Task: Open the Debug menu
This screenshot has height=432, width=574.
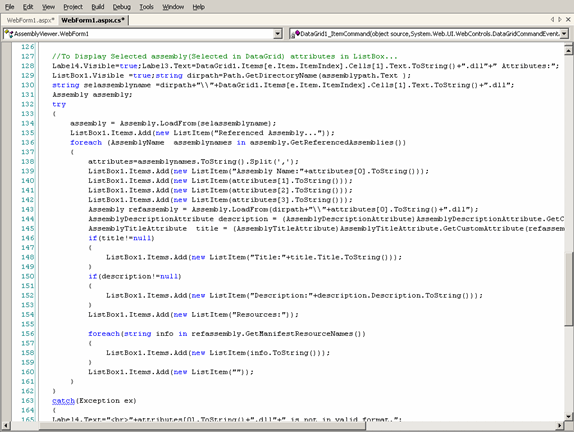Action: (x=122, y=7)
